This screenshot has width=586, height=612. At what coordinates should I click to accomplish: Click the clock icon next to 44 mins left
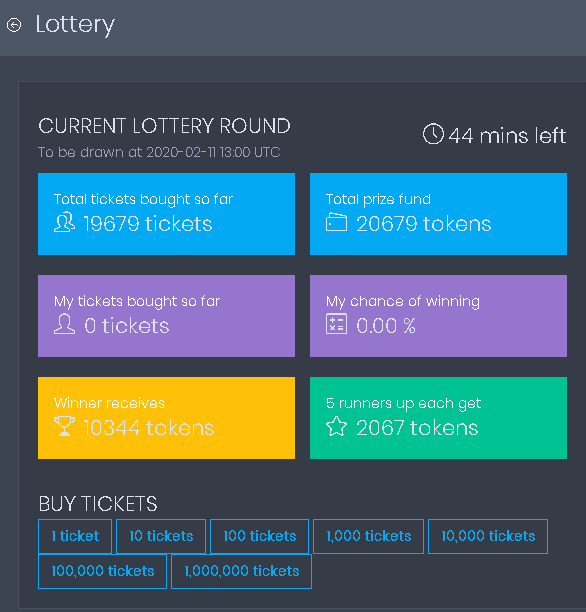tap(433, 134)
